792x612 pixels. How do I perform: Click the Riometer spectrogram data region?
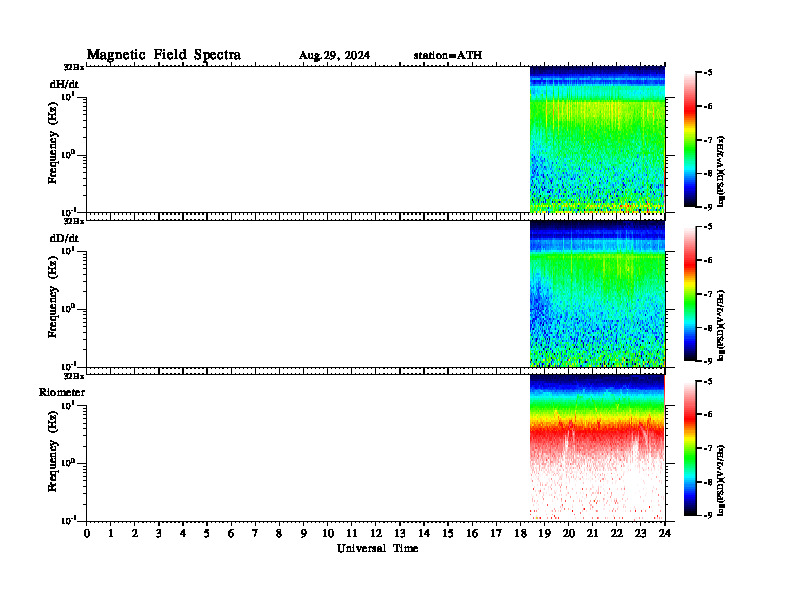pyautogui.click(x=597, y=448)
